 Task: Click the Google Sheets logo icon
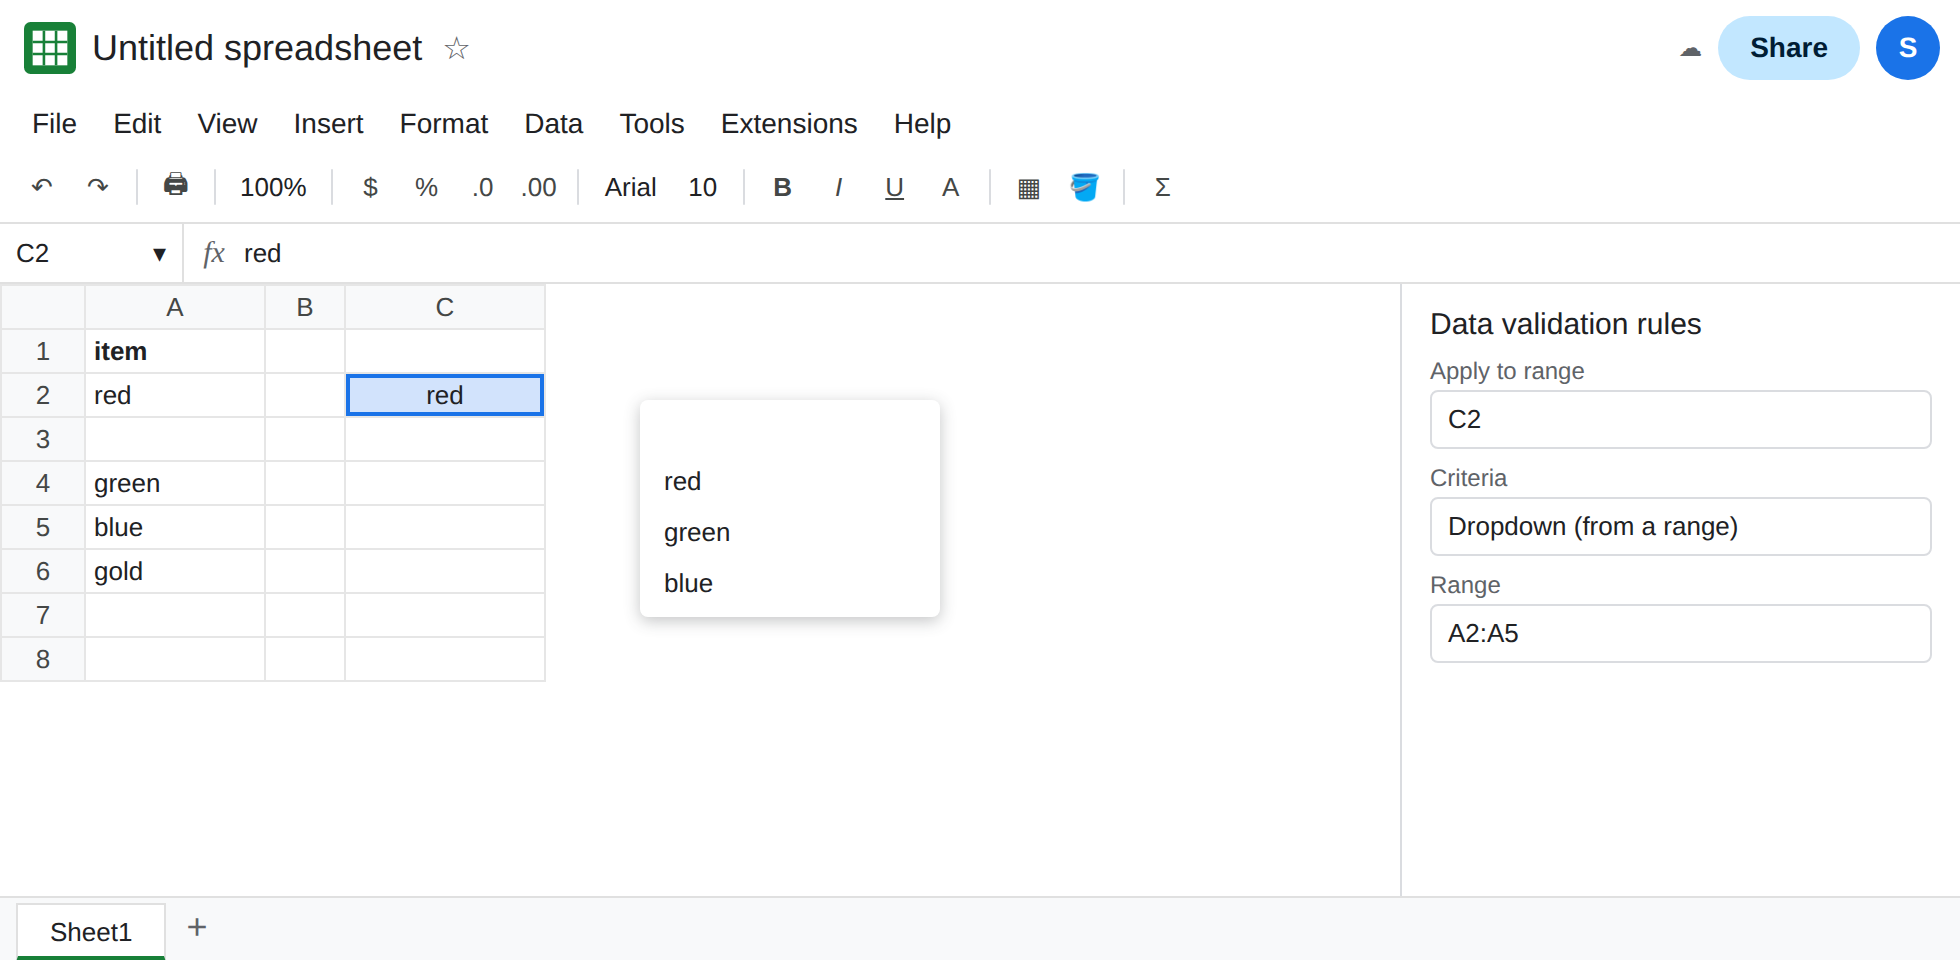(50, 48)
